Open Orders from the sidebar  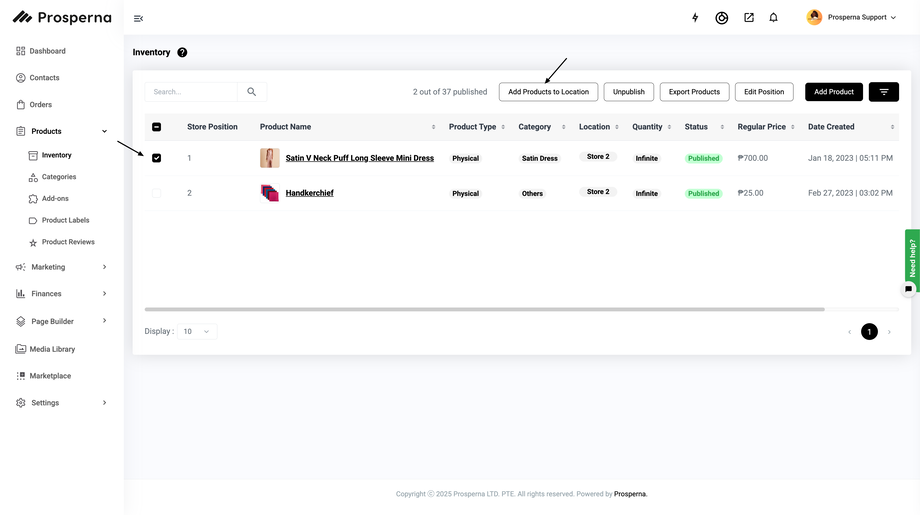click(x=40, y=104)
